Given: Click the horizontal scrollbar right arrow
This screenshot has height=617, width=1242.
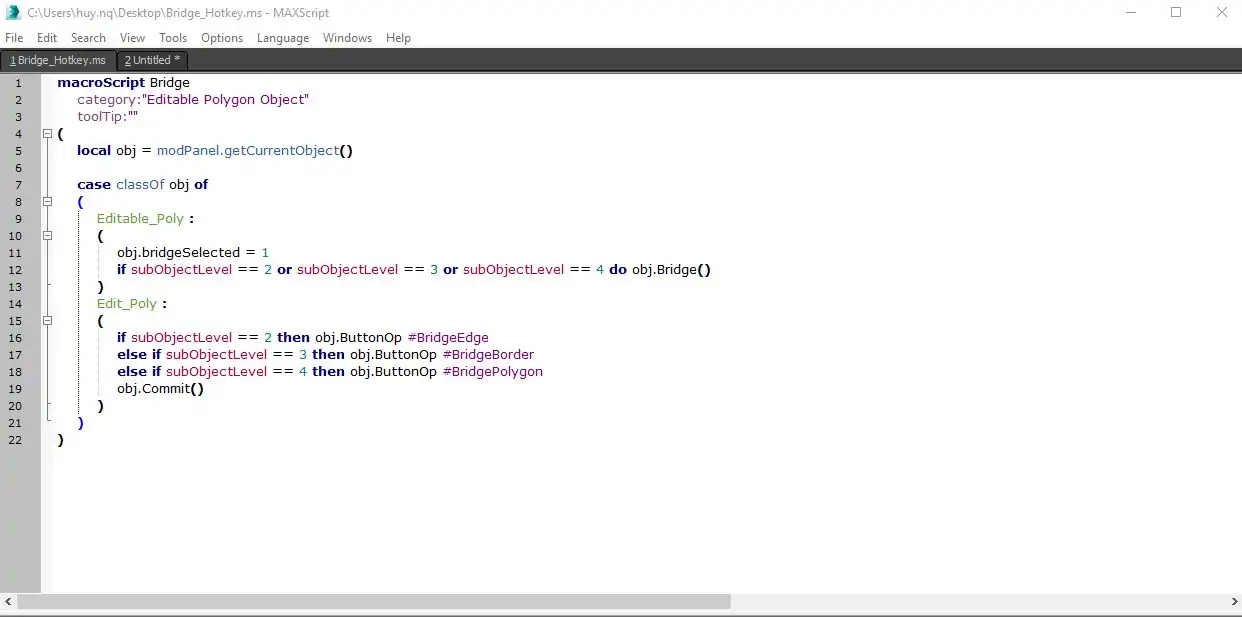Looking at the screenshot, I should (1233, 602).
